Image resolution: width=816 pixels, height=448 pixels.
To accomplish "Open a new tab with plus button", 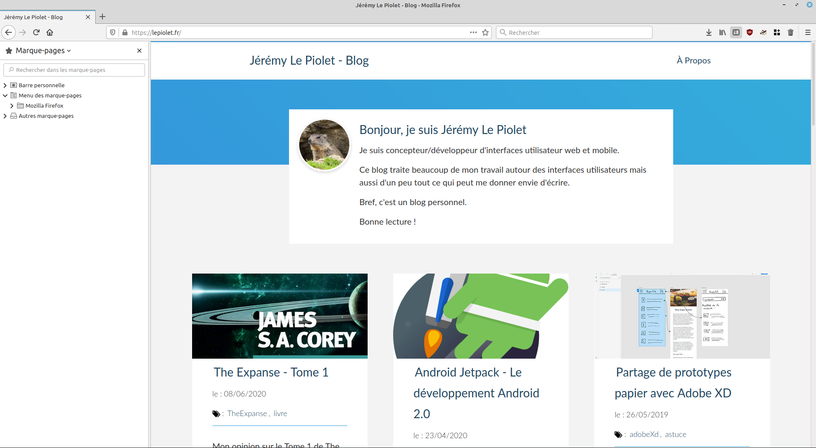I will [103, 17].
